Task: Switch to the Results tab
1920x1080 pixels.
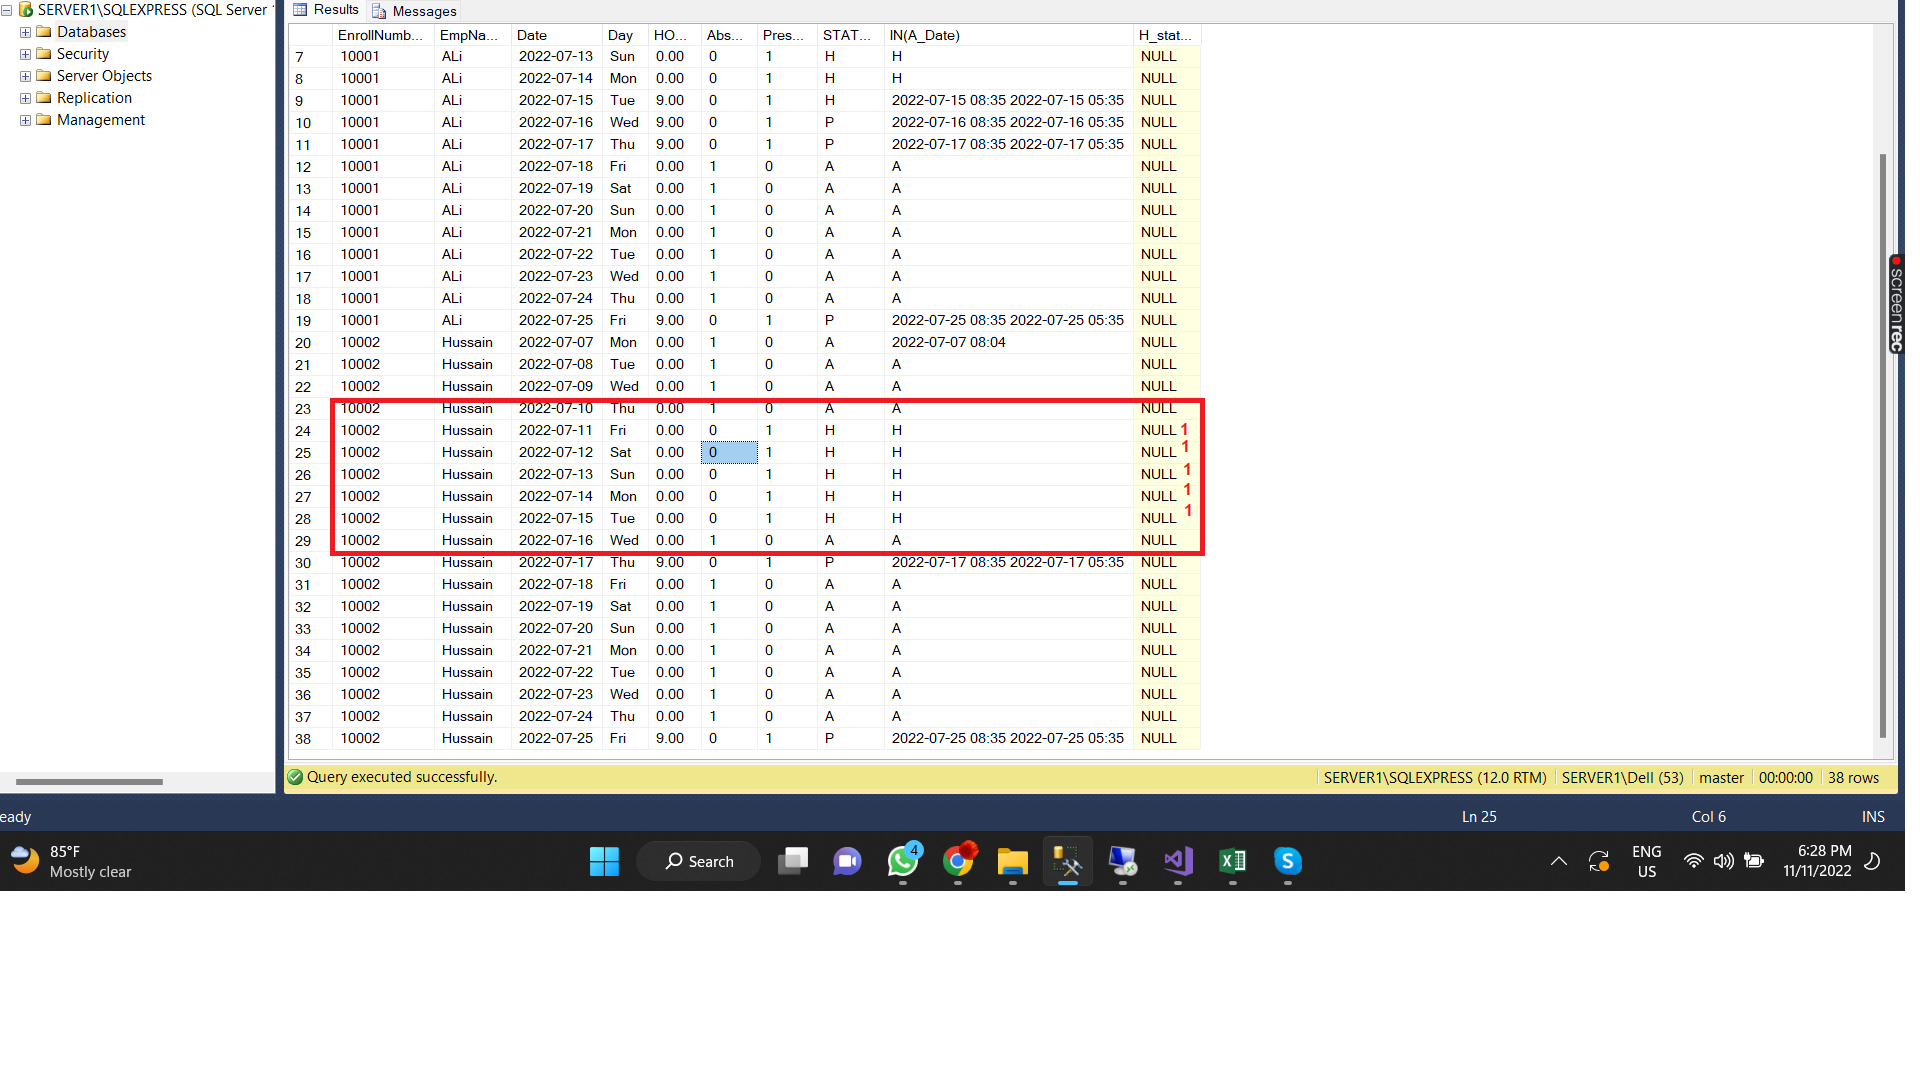Action: tap(326, 10)
